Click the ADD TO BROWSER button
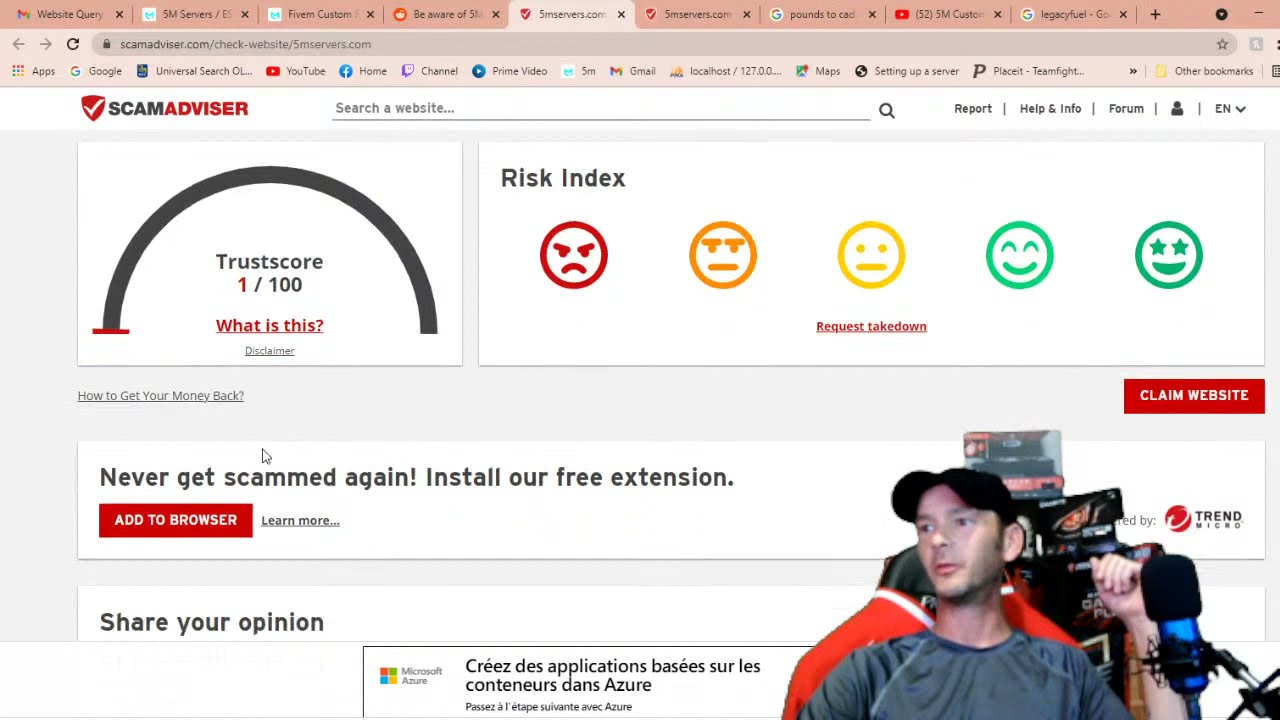 [176, 520]
